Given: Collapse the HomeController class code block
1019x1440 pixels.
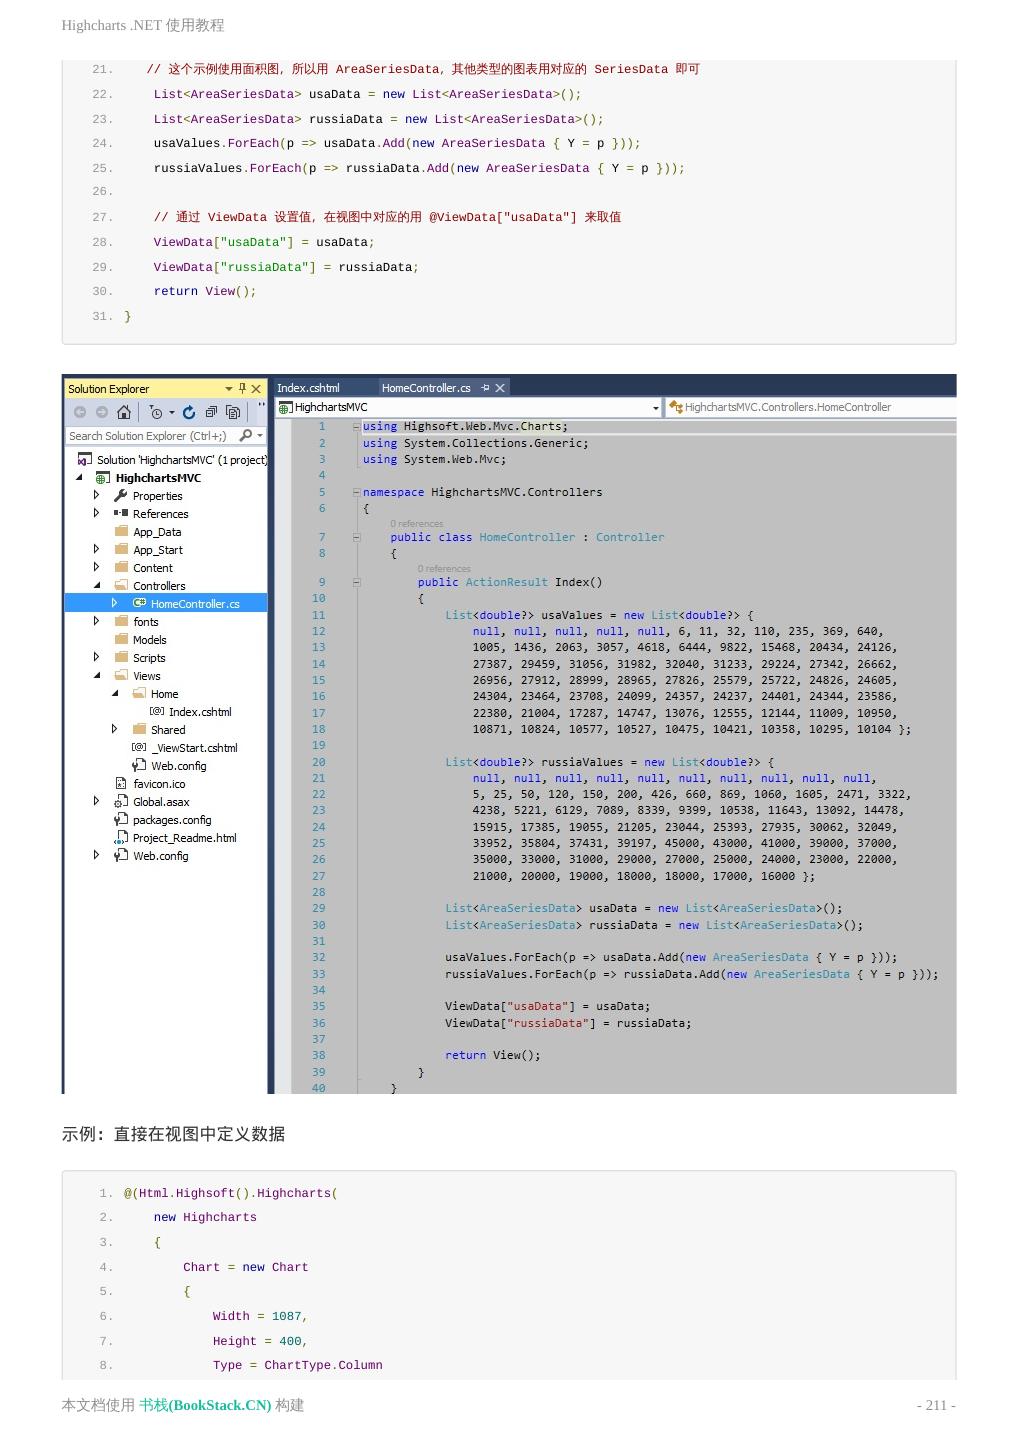Looking at the screenshot, I should pyautogui.click(x=356, y=537).
